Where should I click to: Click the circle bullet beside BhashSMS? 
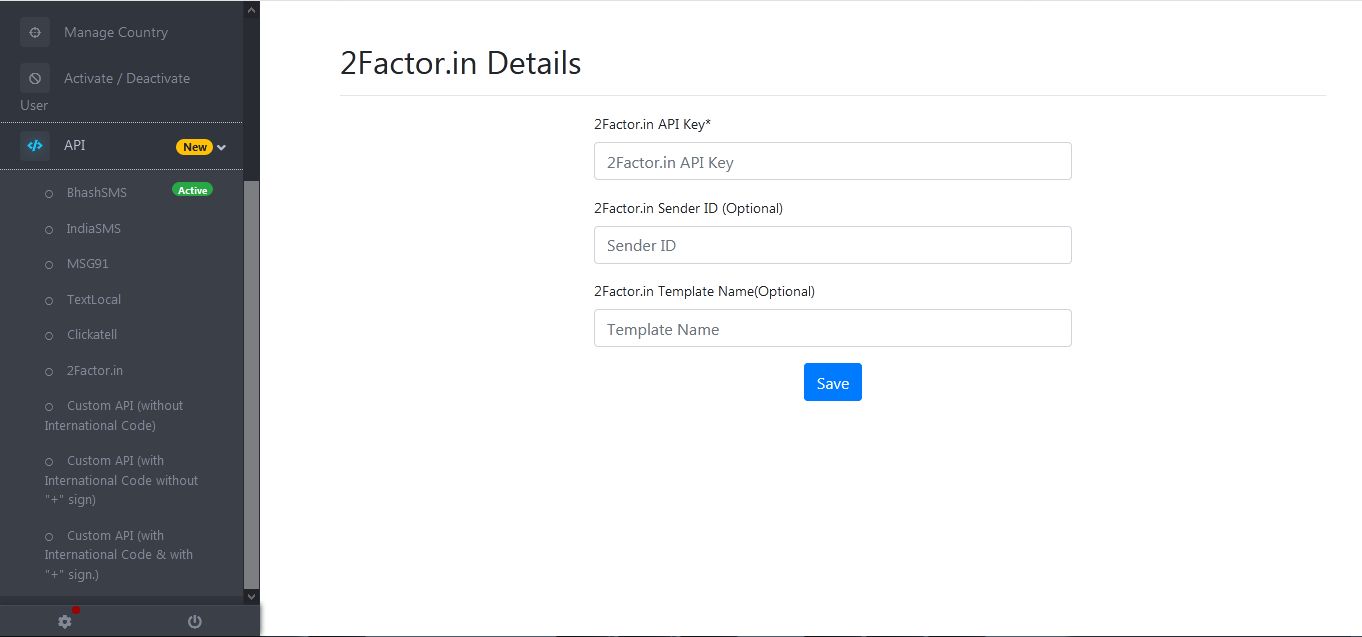(49, 193)
